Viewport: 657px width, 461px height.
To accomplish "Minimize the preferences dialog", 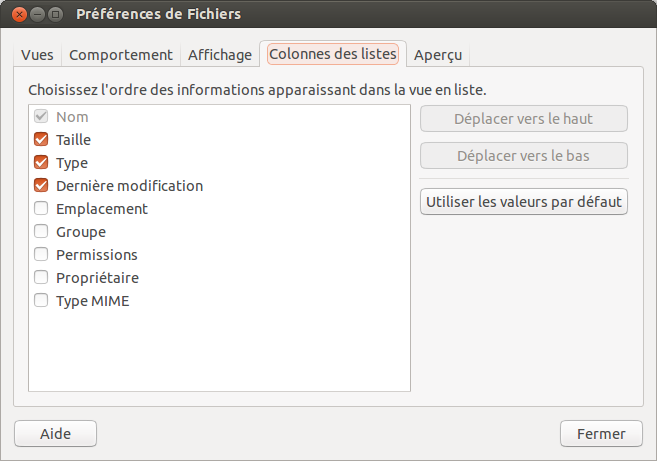I will coord(37,15).
